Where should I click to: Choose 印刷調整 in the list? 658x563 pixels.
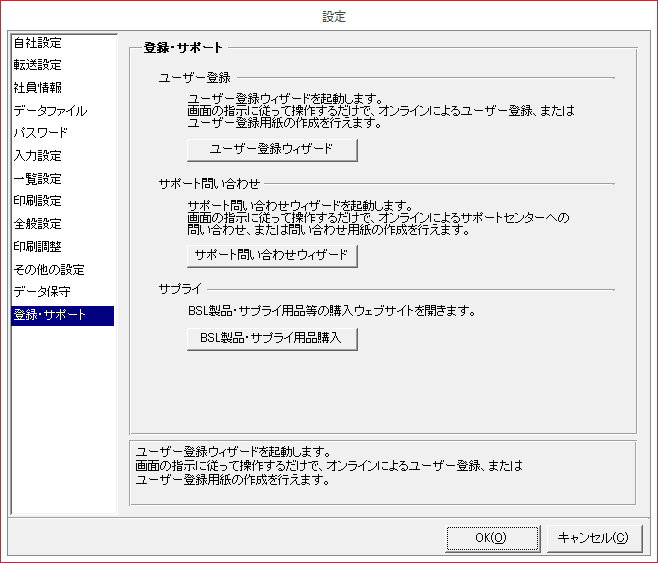click(x=63, y=247)
